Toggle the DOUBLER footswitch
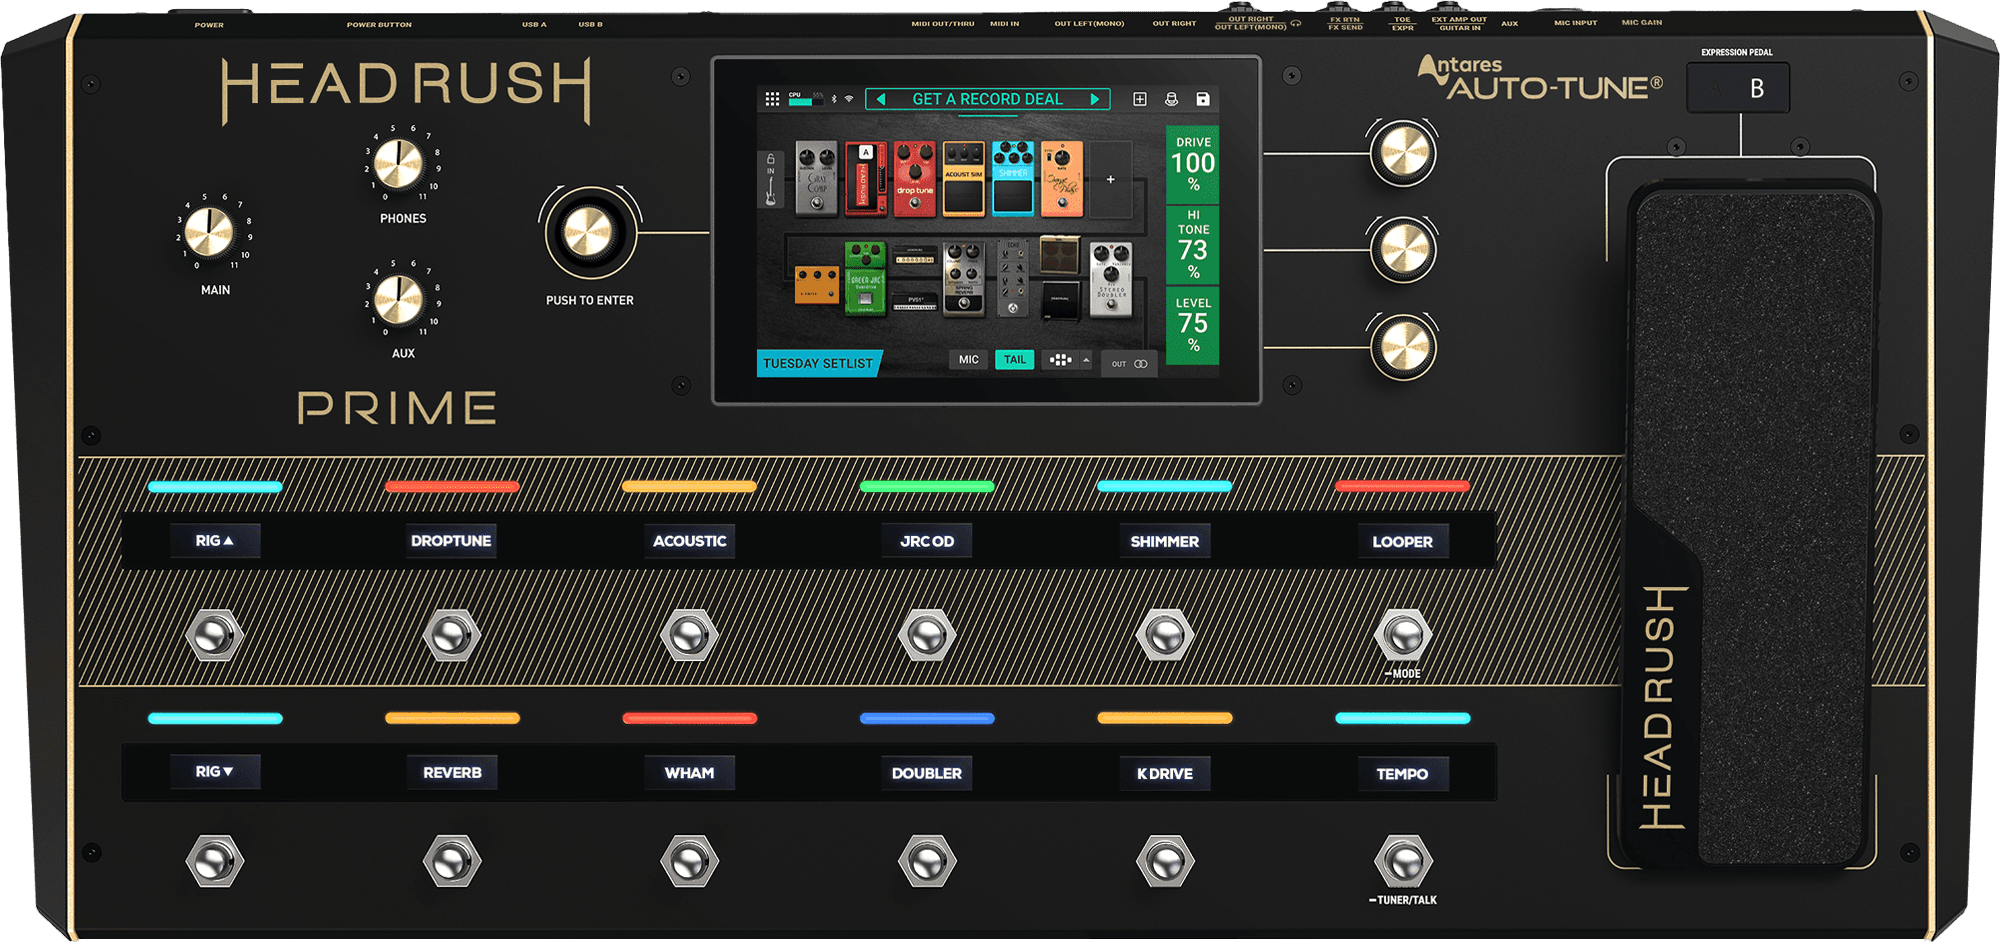 [x=927, y=861]
